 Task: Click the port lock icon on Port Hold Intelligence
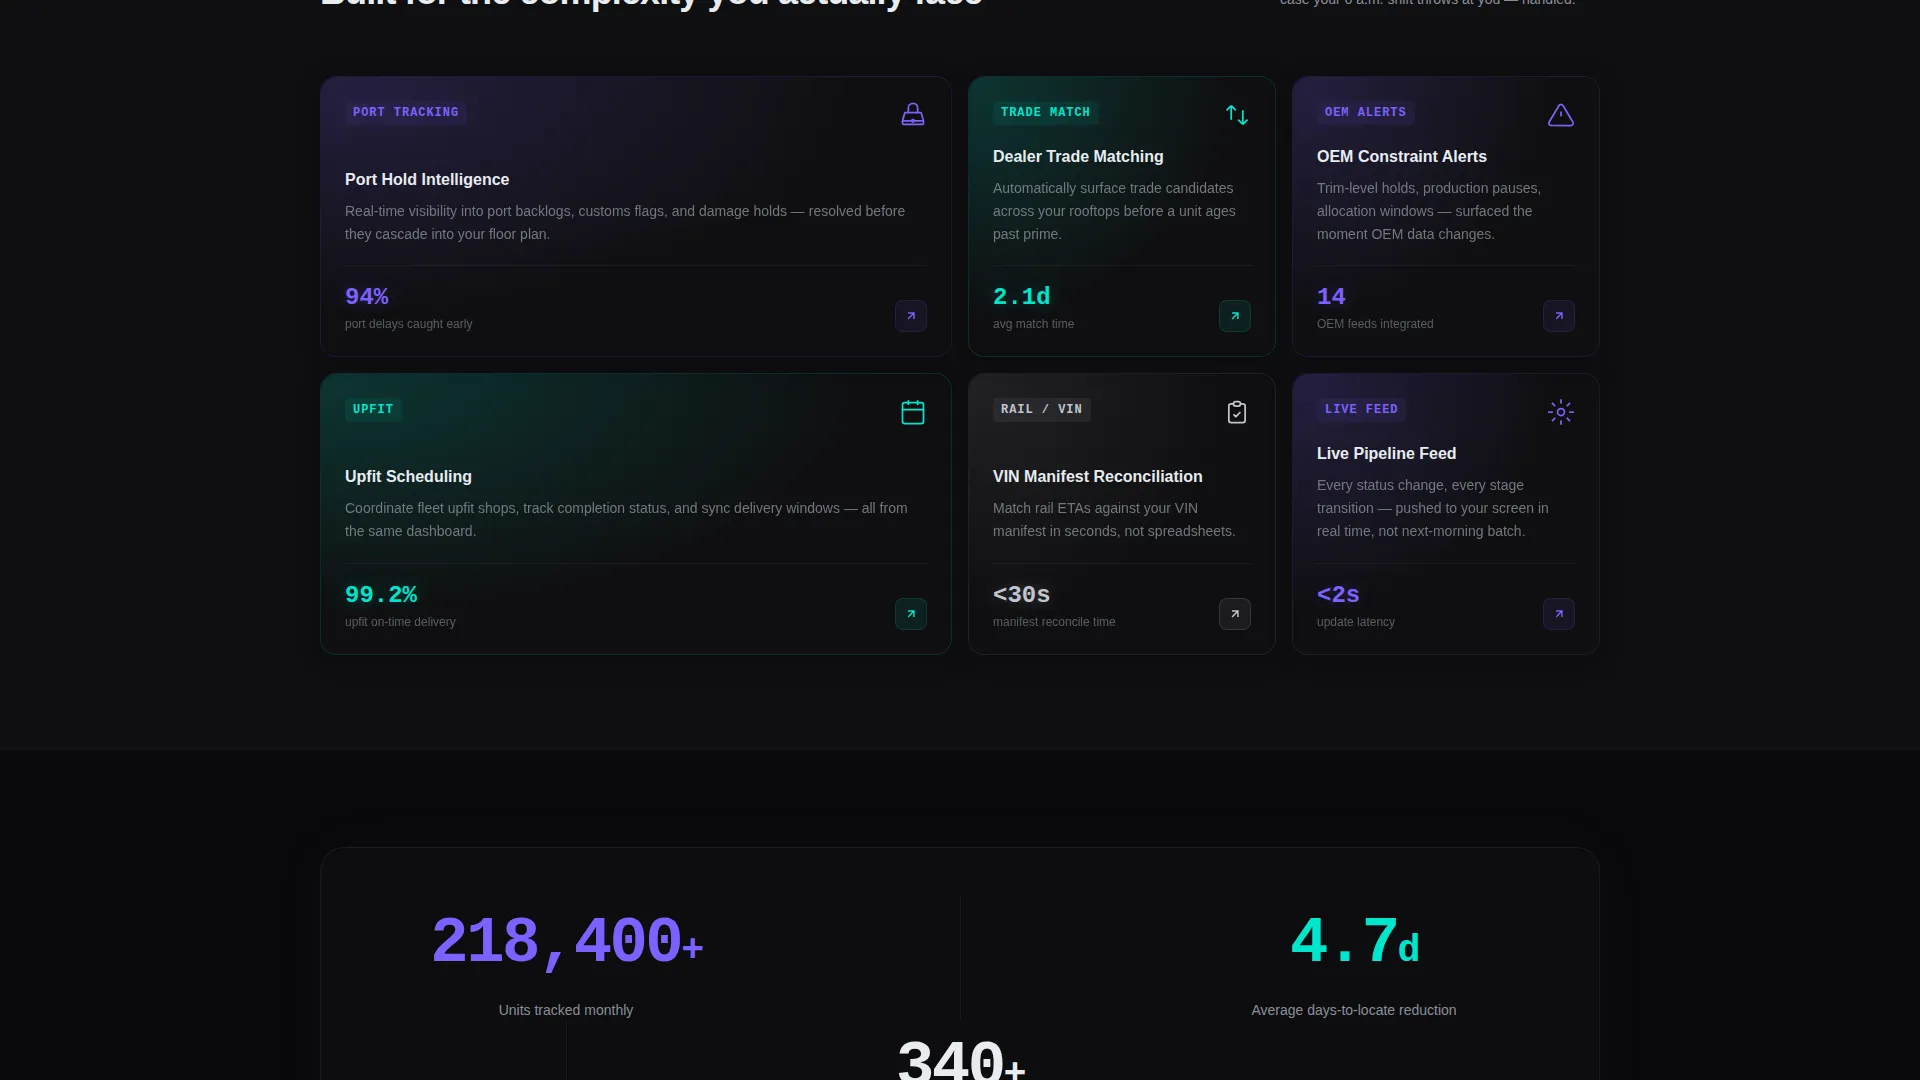[912, 115]
